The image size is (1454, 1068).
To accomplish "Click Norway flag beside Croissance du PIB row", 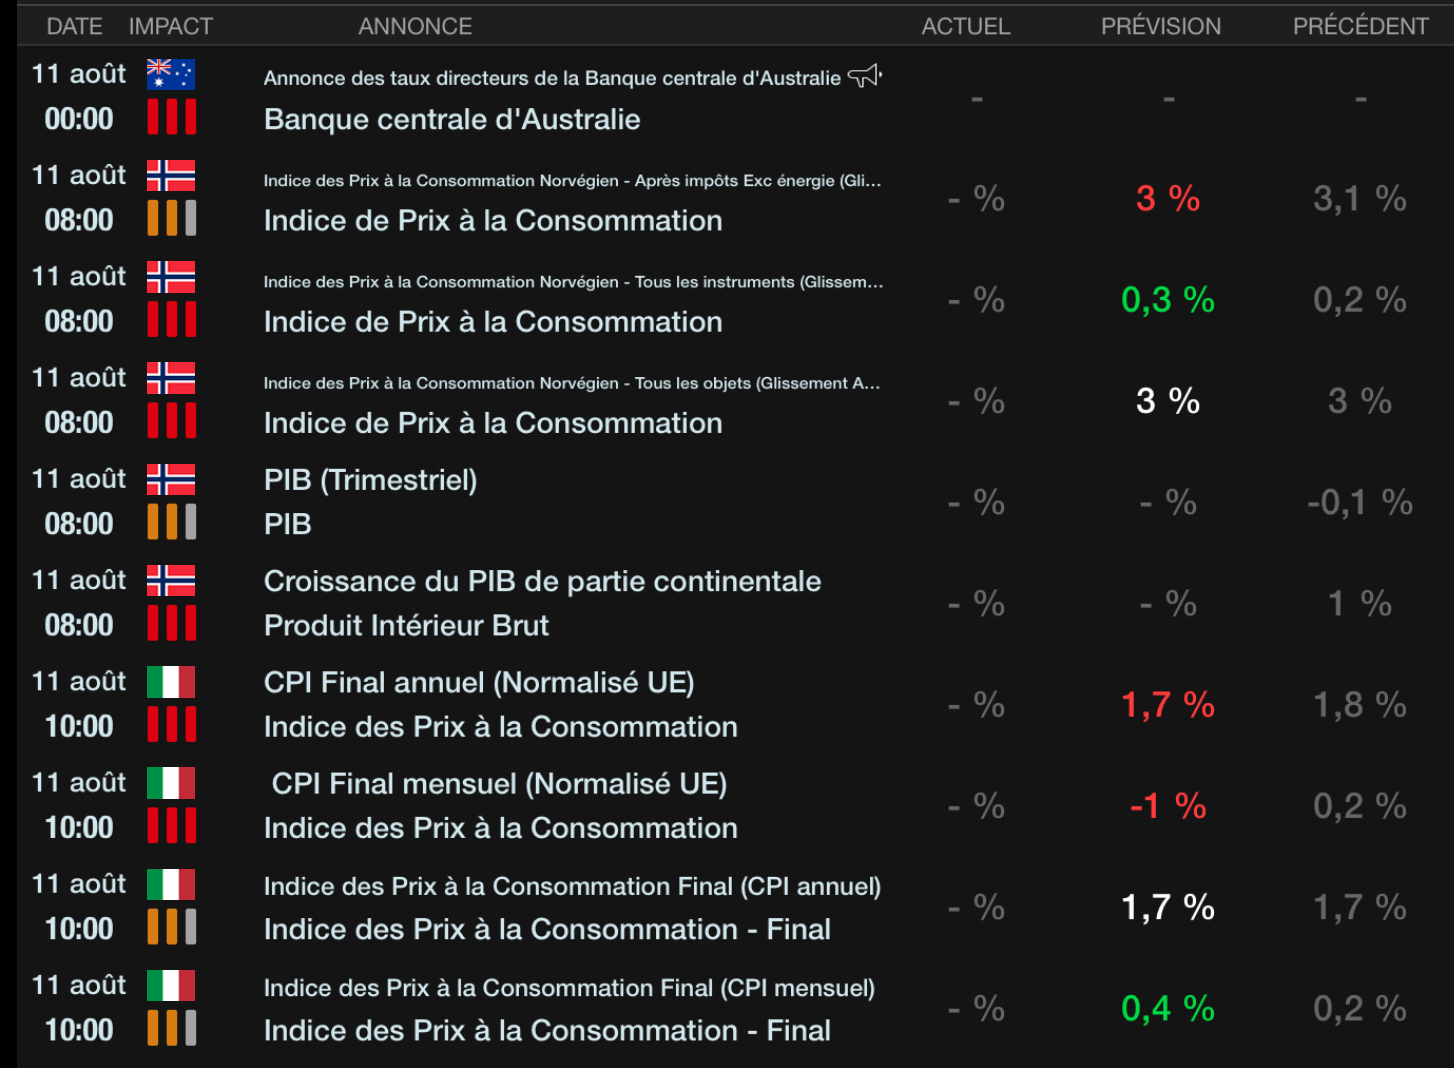I will pyautogui.click(x=171, y=581).
